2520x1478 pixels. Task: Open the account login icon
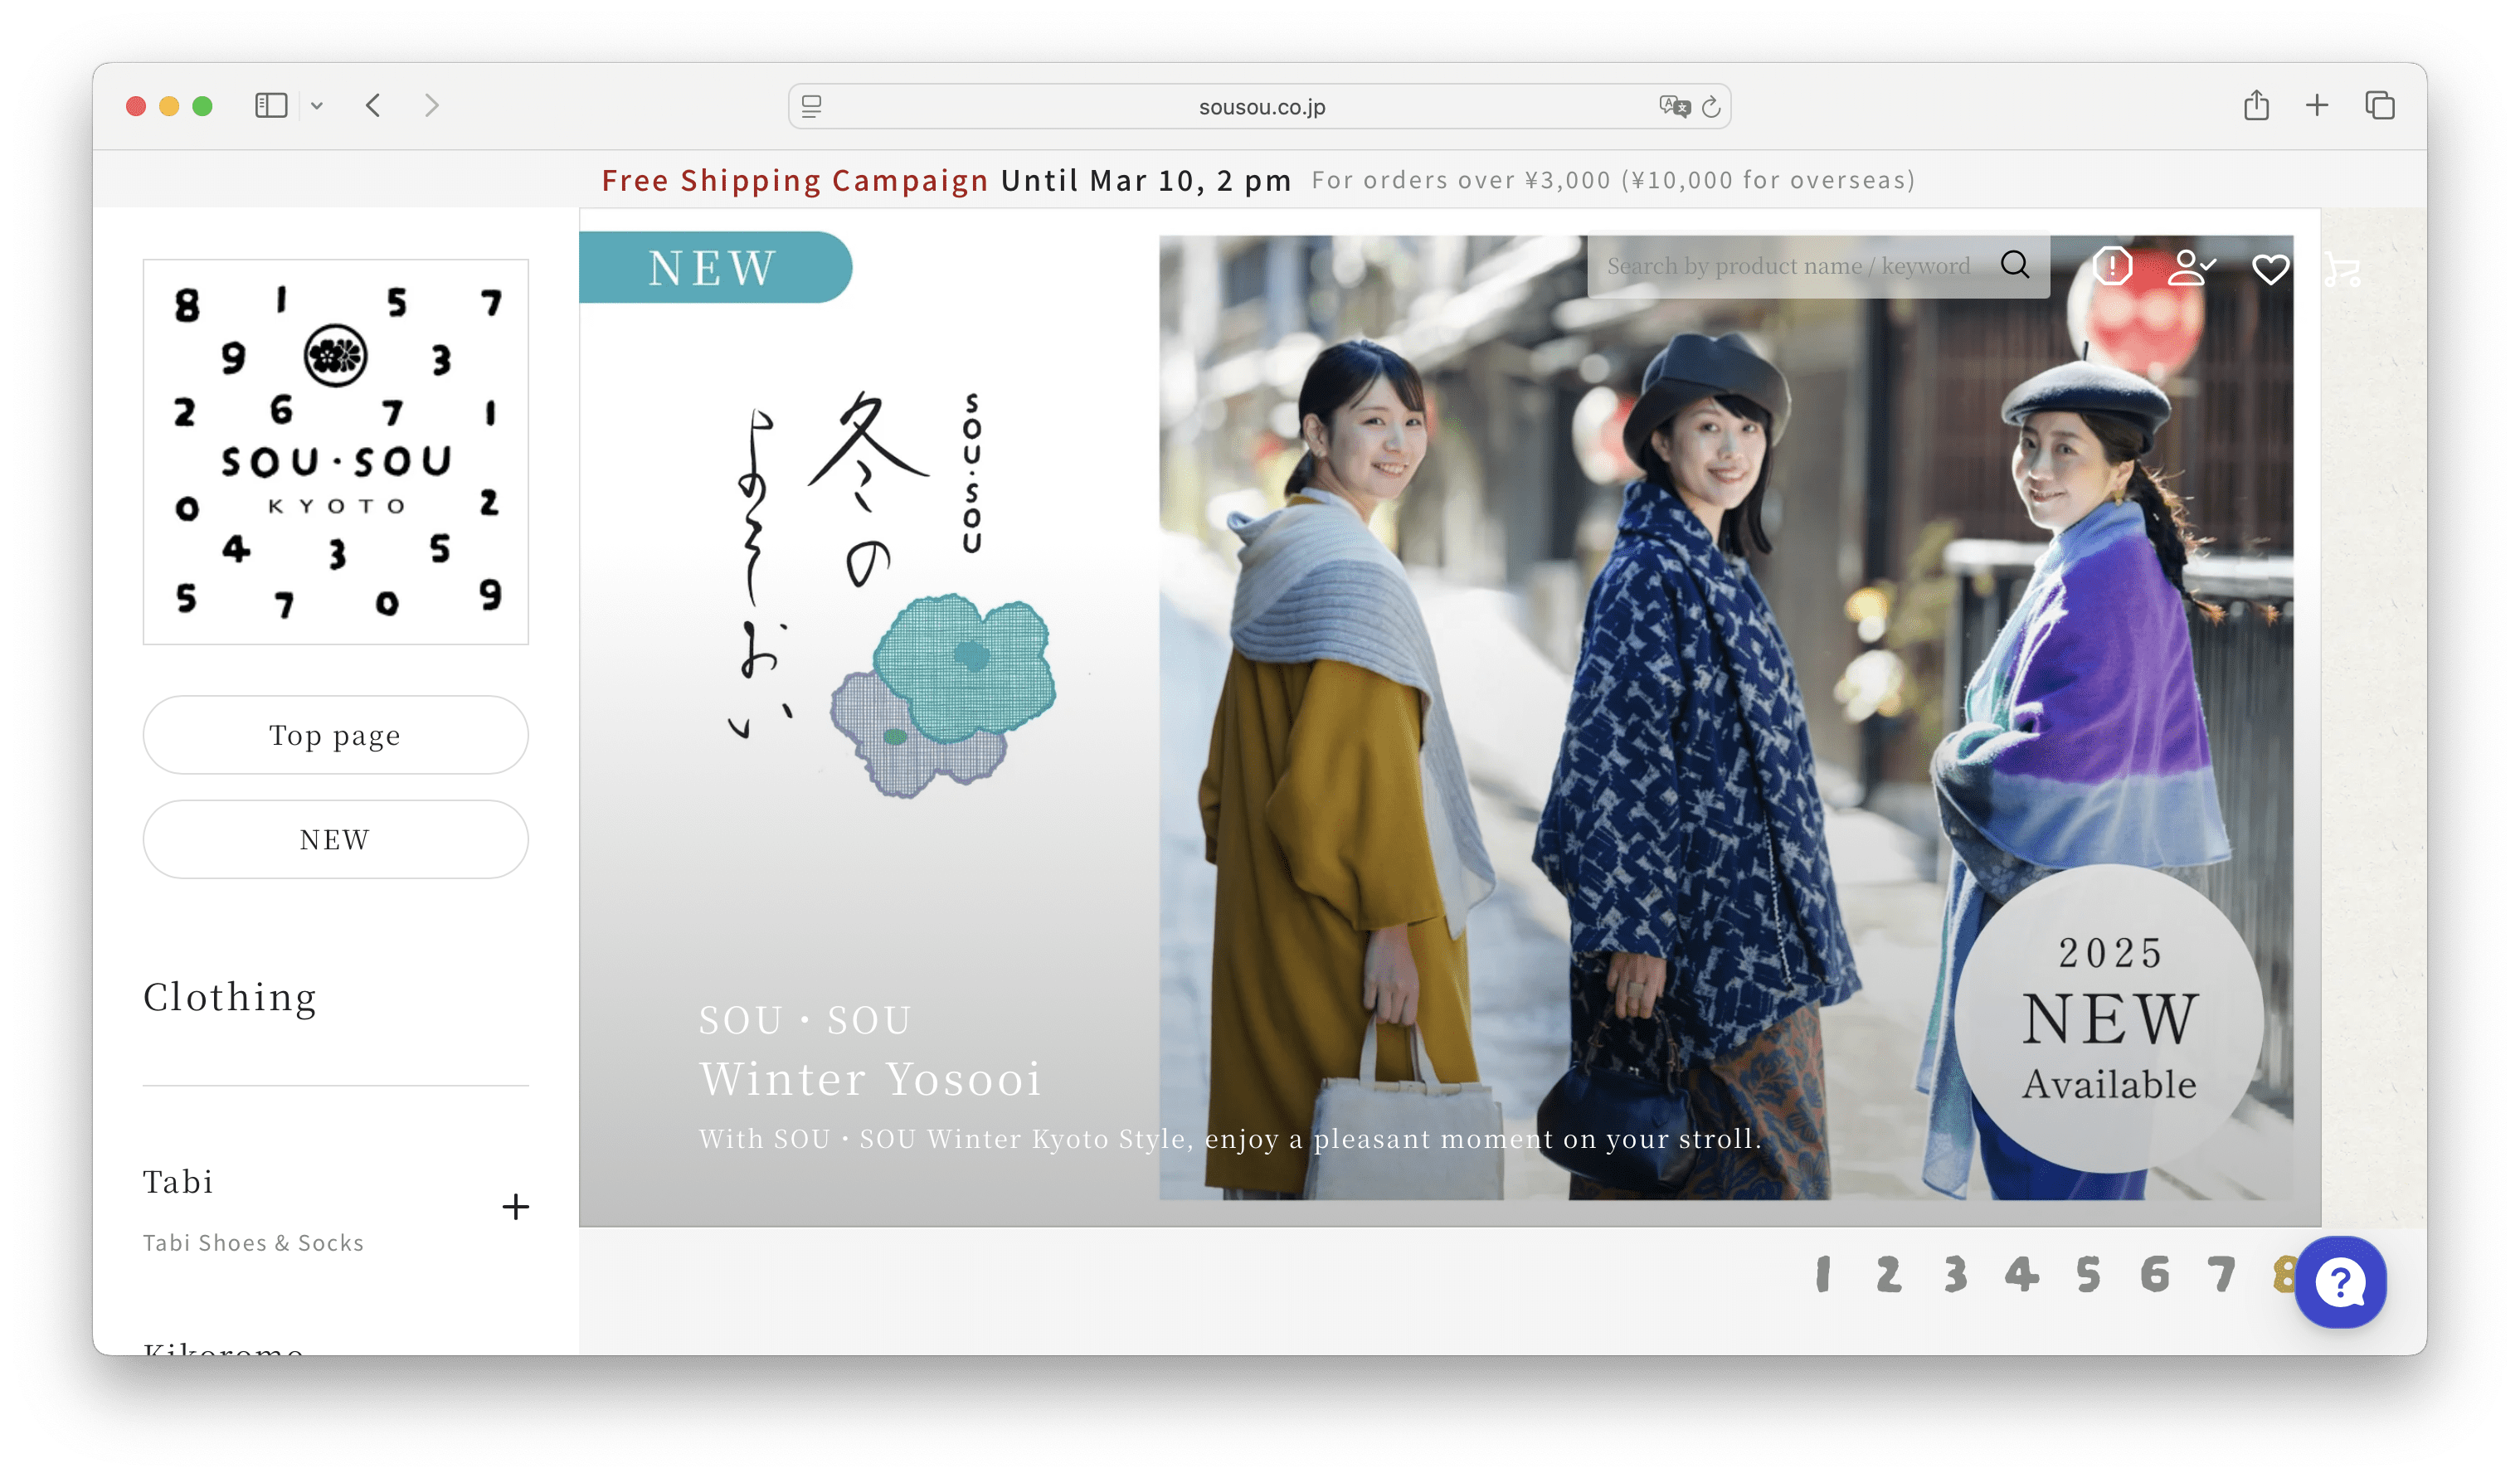click(2190, 267)
